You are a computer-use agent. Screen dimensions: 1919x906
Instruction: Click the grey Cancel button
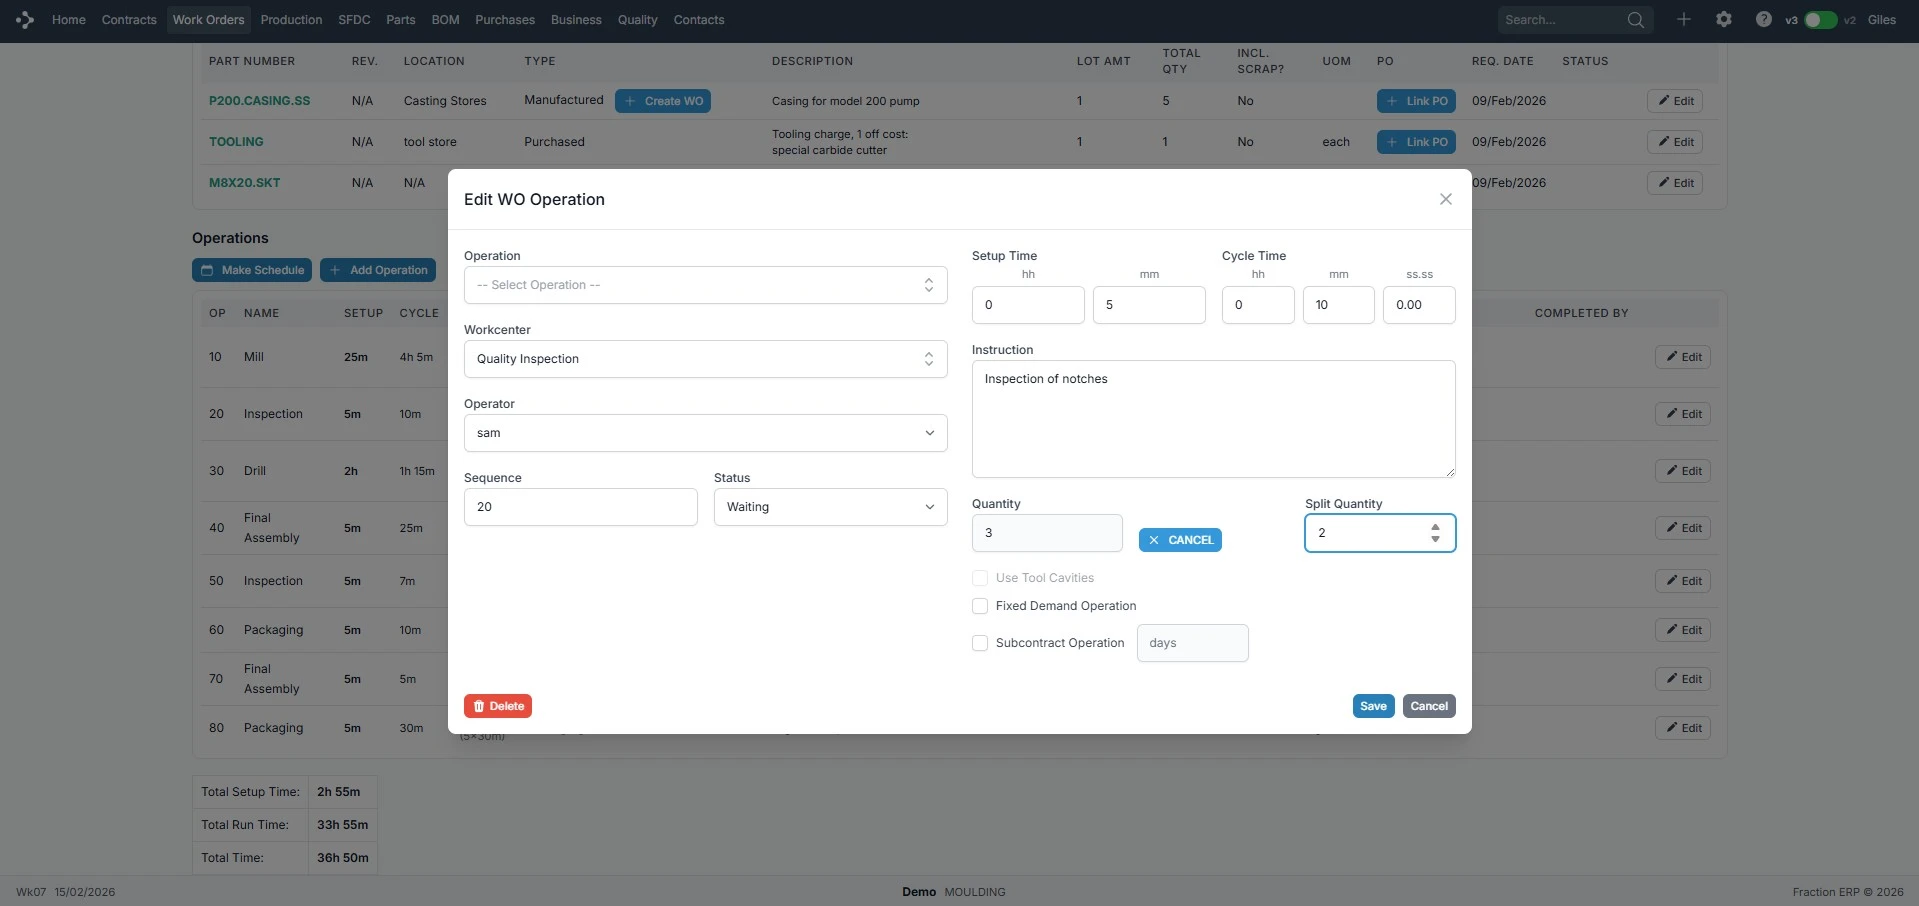[1429, 706]
